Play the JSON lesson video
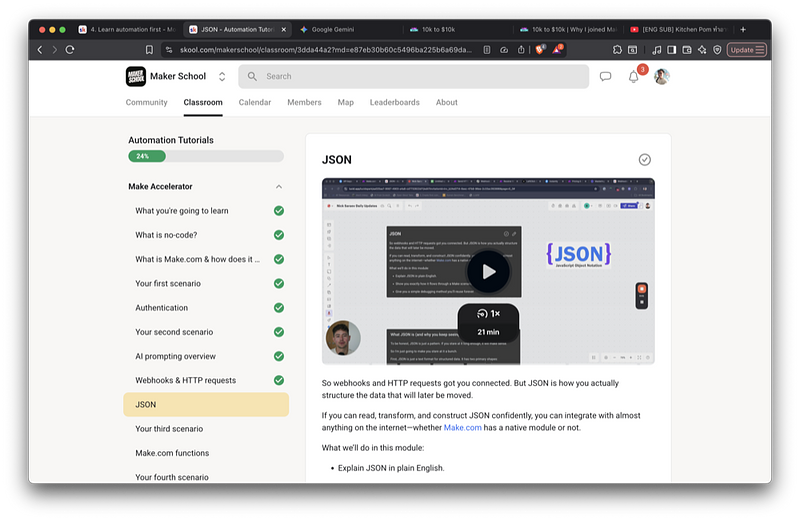This screenshot has height=521, width=800. click(x=488, y=271)
